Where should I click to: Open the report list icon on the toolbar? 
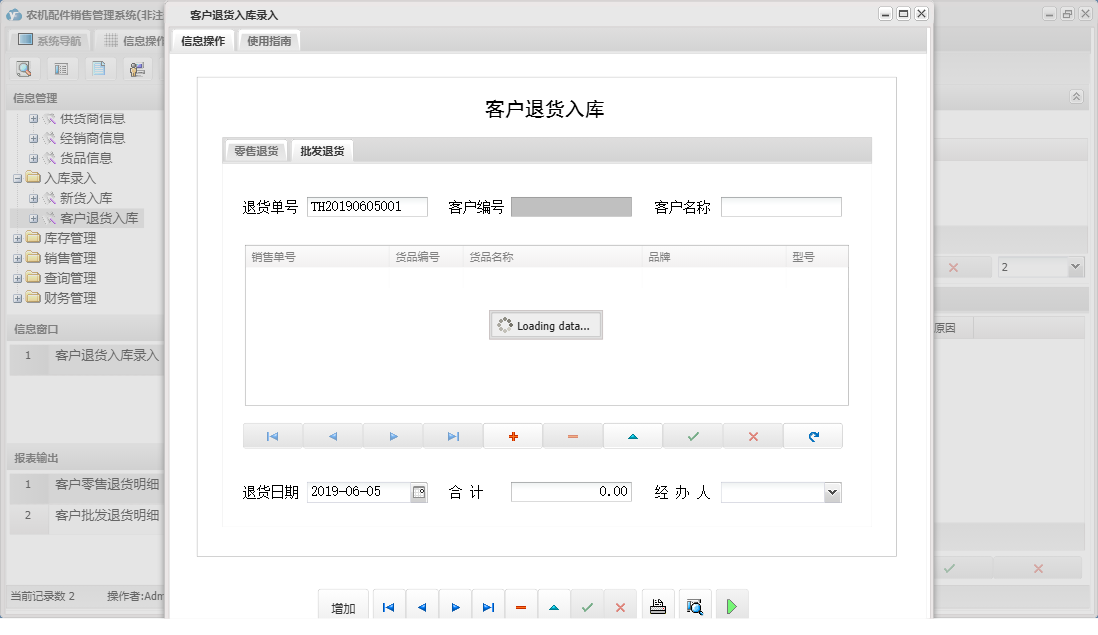(61, 68)
